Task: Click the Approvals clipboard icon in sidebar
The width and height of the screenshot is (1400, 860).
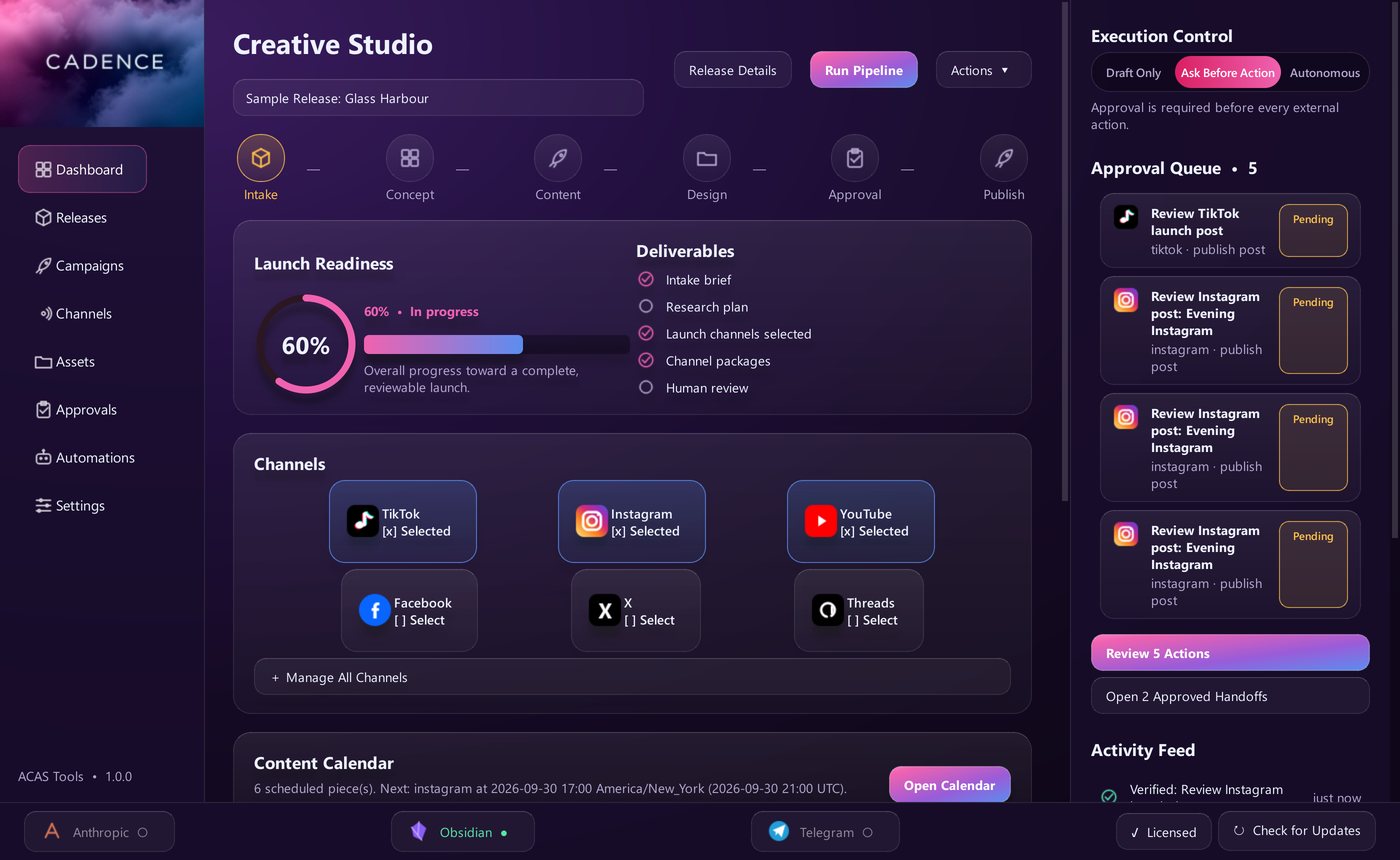Action: [x=43, y=409]
